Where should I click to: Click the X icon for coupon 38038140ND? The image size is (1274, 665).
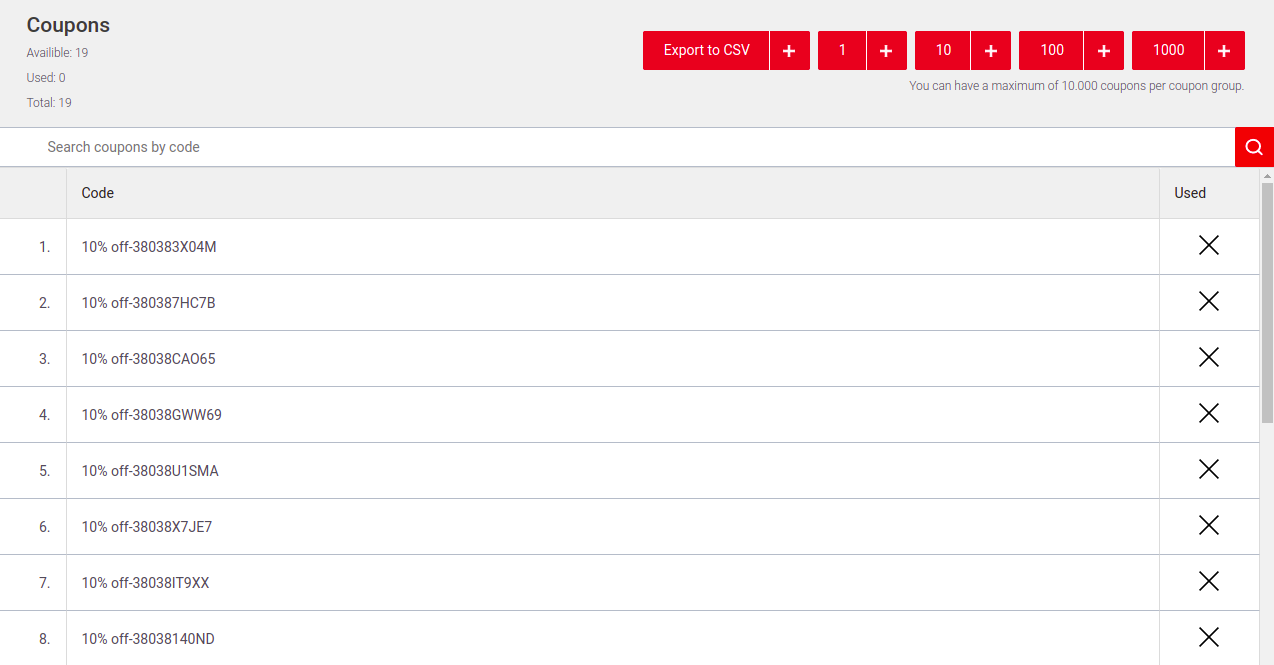coord(1208,638)
